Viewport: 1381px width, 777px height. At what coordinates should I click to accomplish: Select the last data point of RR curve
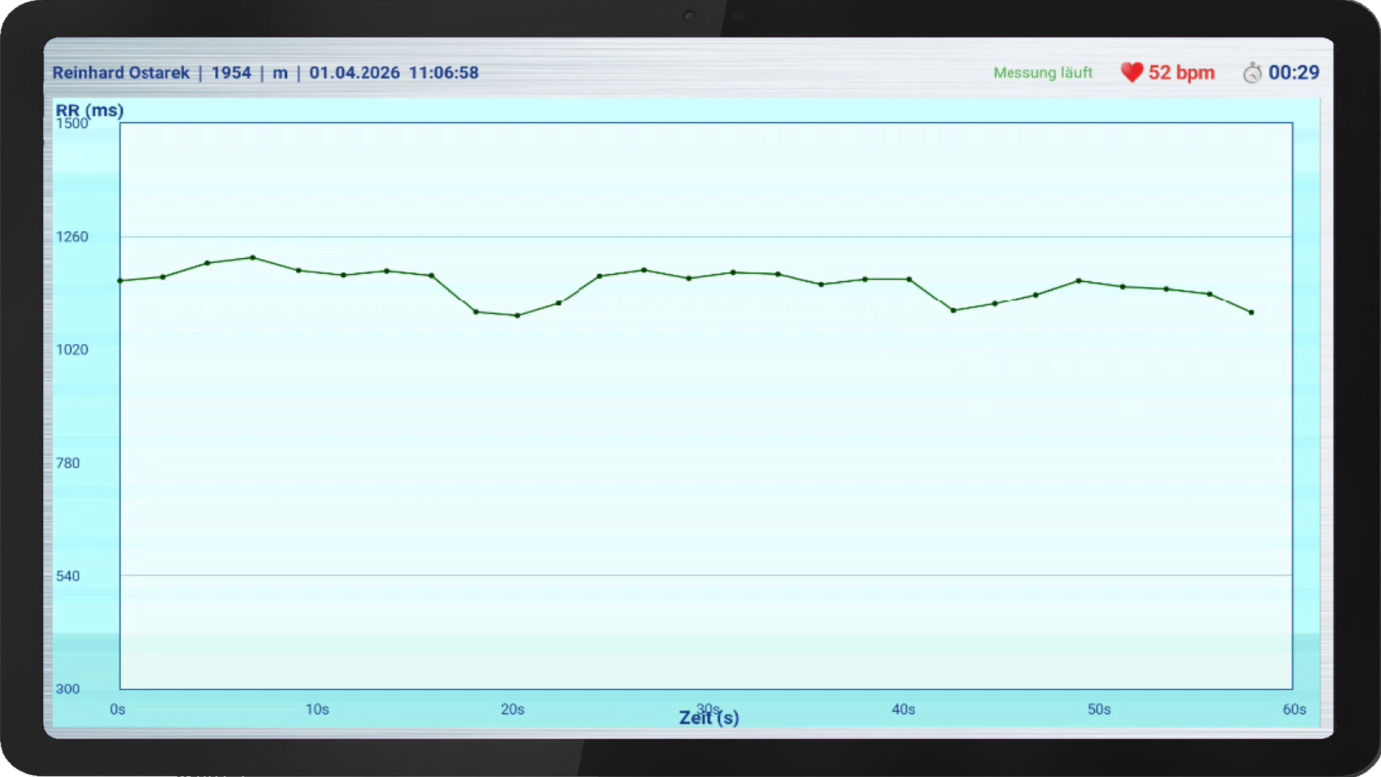1251,312
